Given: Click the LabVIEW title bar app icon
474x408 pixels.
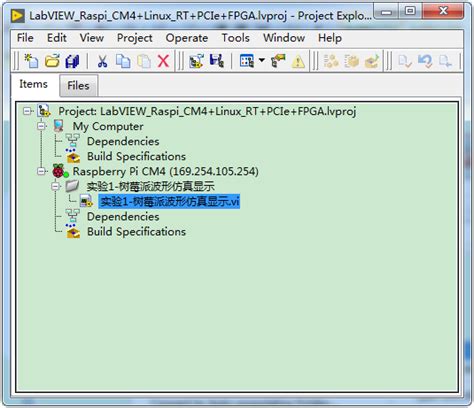Looking at the screenshot, I should pyautogui.click(x=17, y=16).
